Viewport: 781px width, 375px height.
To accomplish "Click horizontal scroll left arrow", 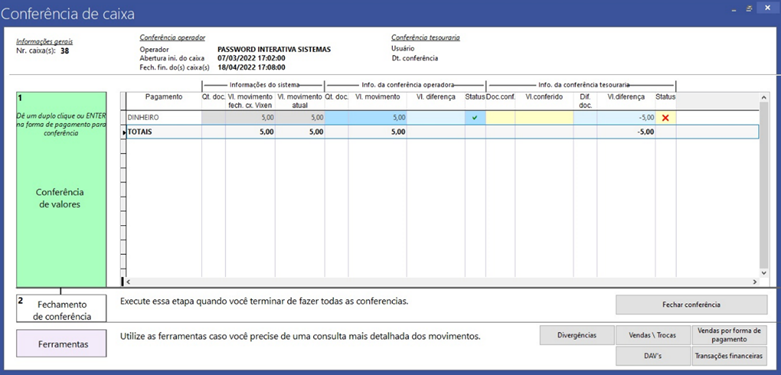I will click(129, 282).
